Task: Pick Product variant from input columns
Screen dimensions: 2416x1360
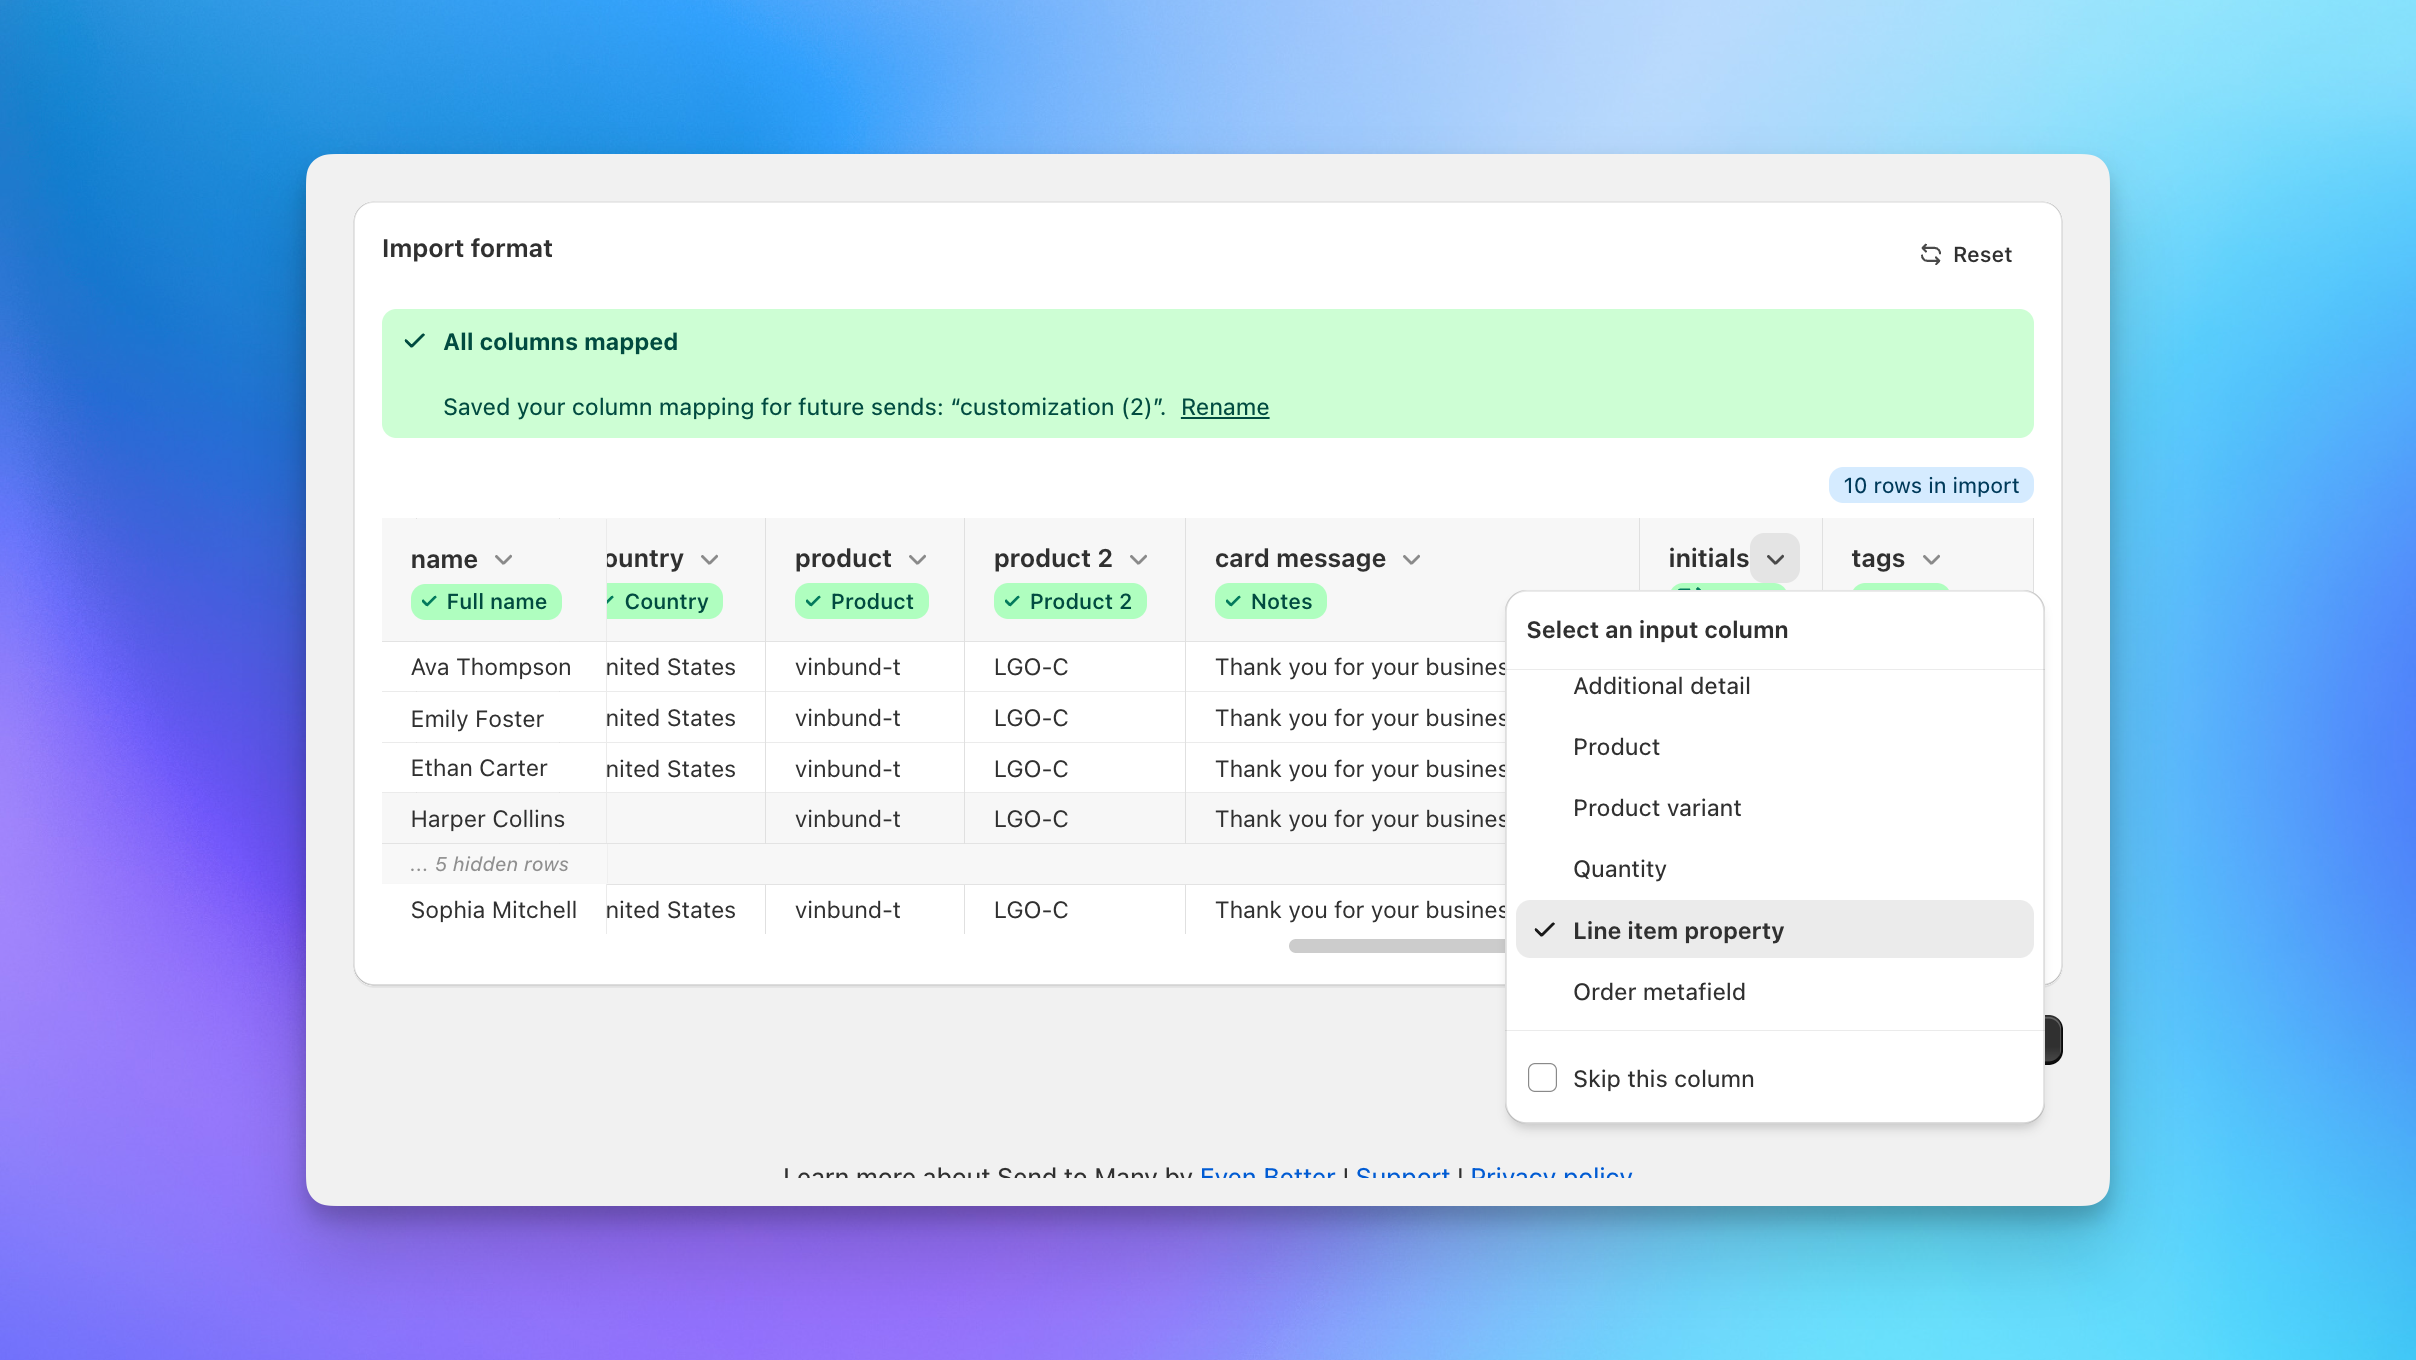Action: (x=1657, y=808)
